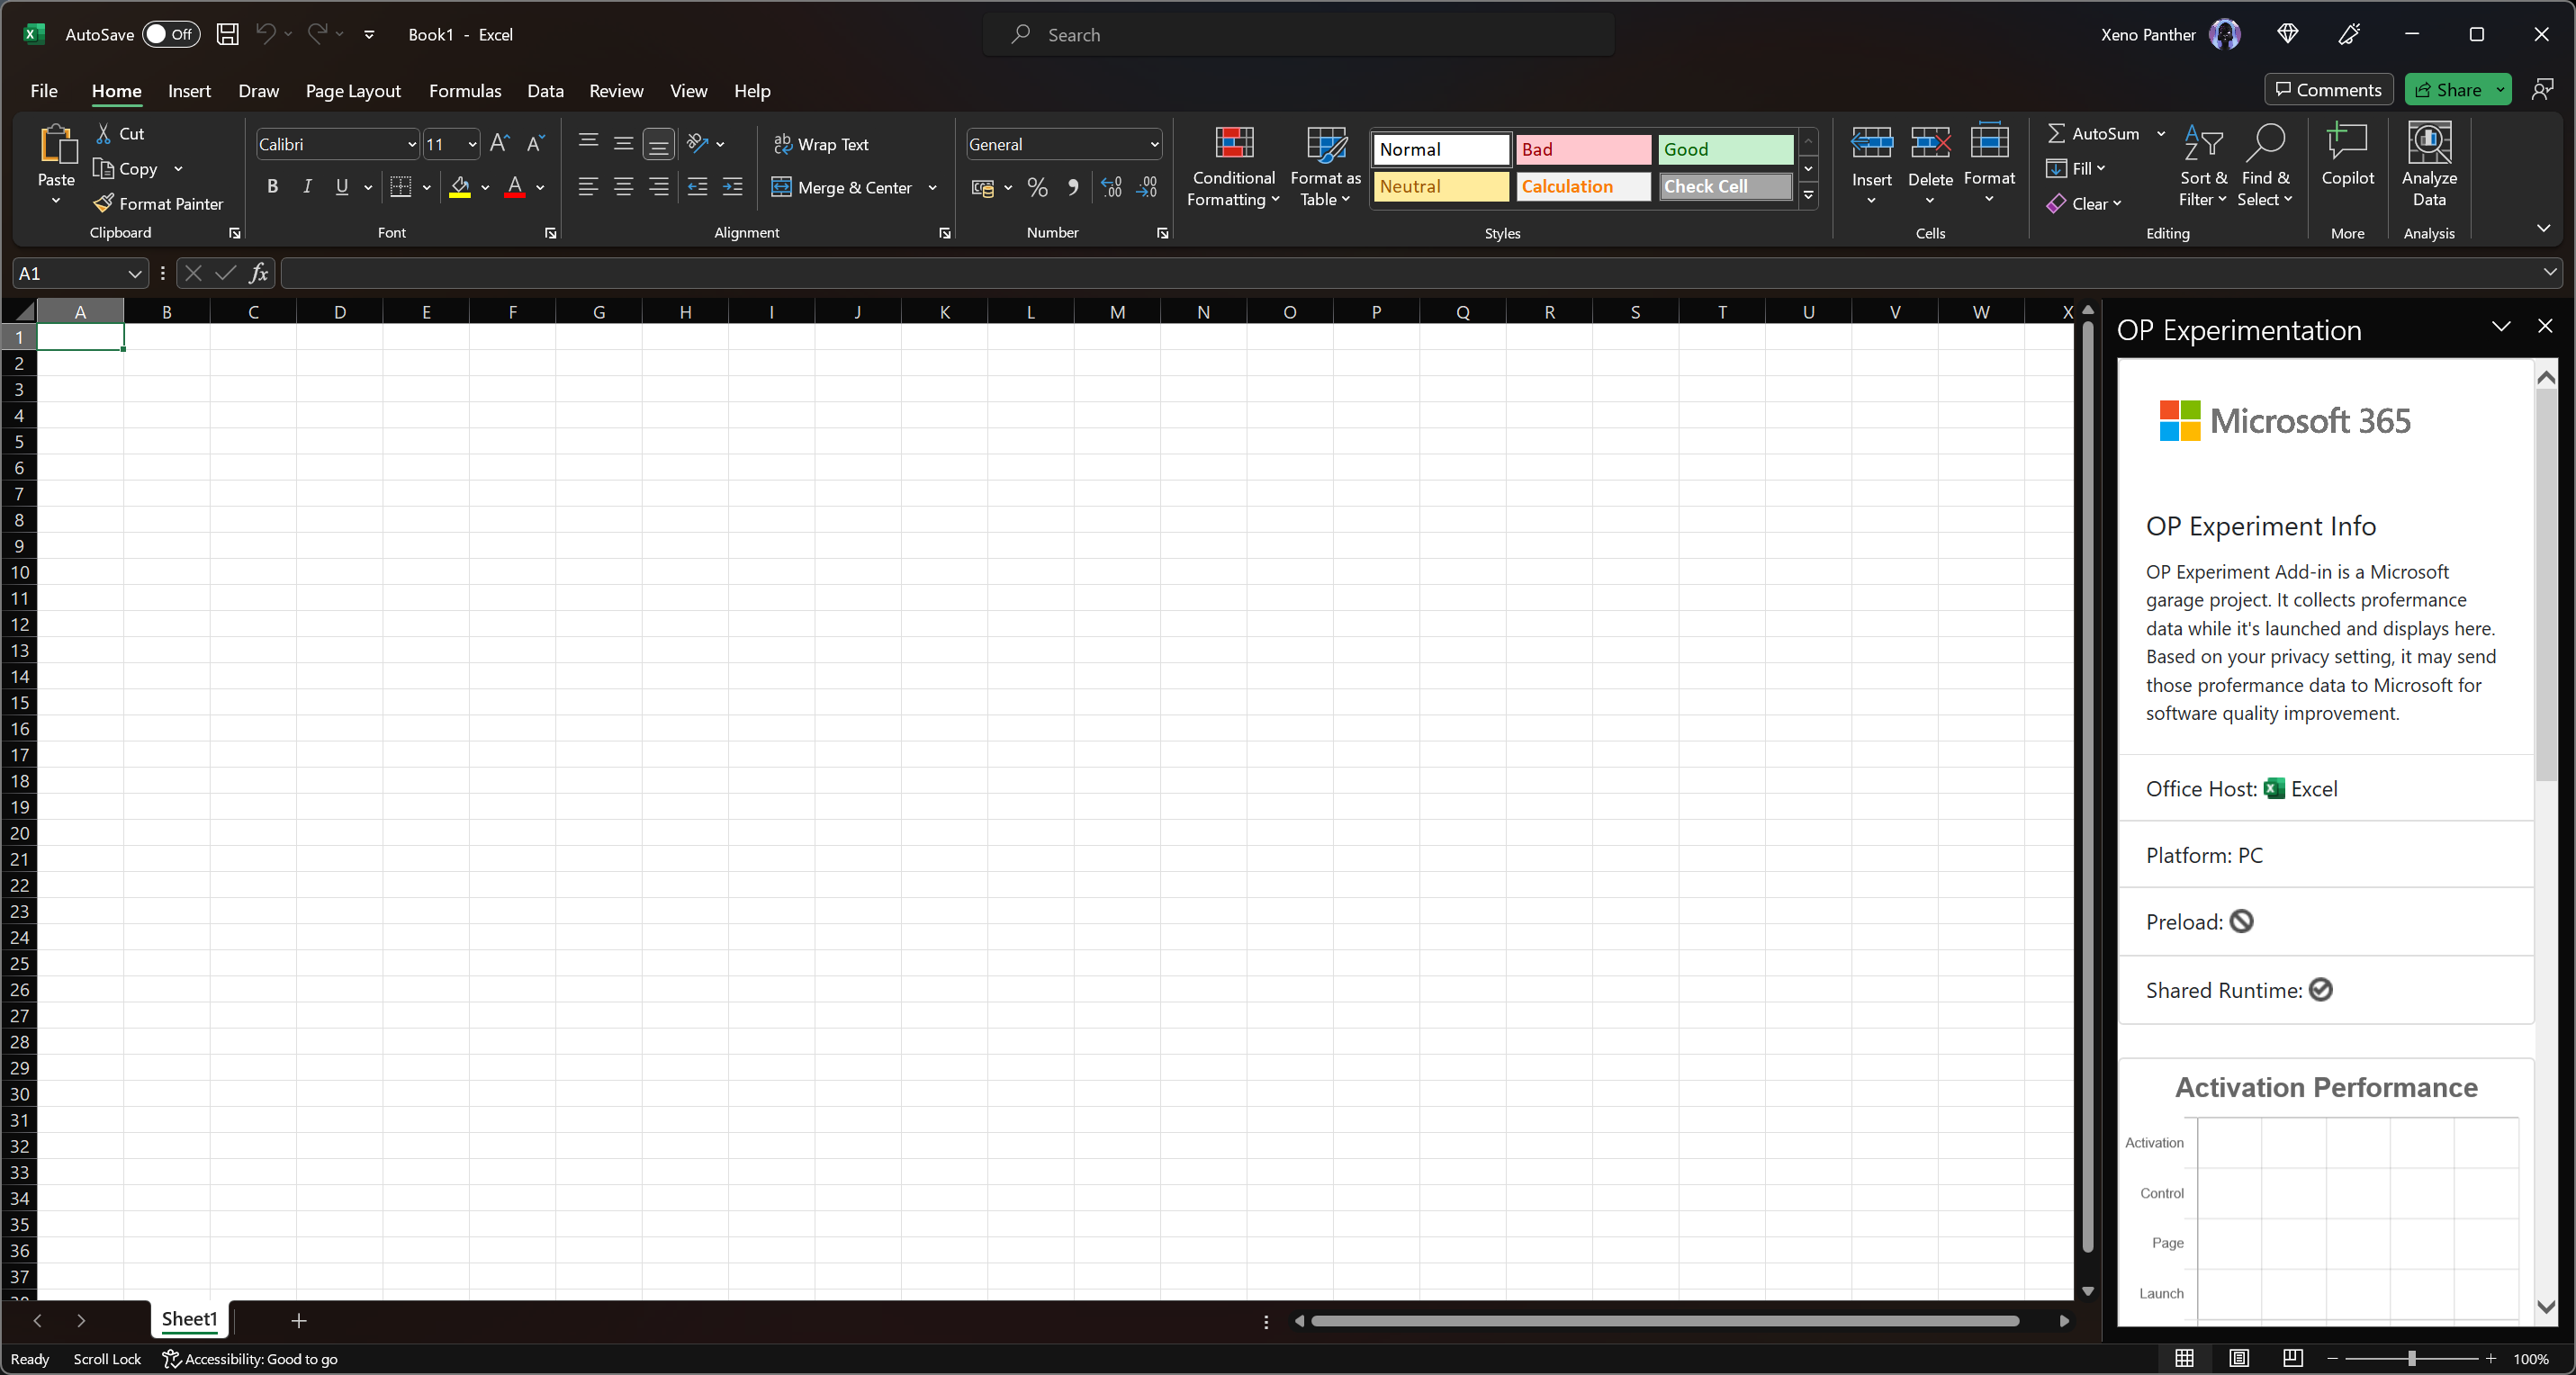Click the Cut scissors icon
2576x1375 pixels.
coord(104,133)
